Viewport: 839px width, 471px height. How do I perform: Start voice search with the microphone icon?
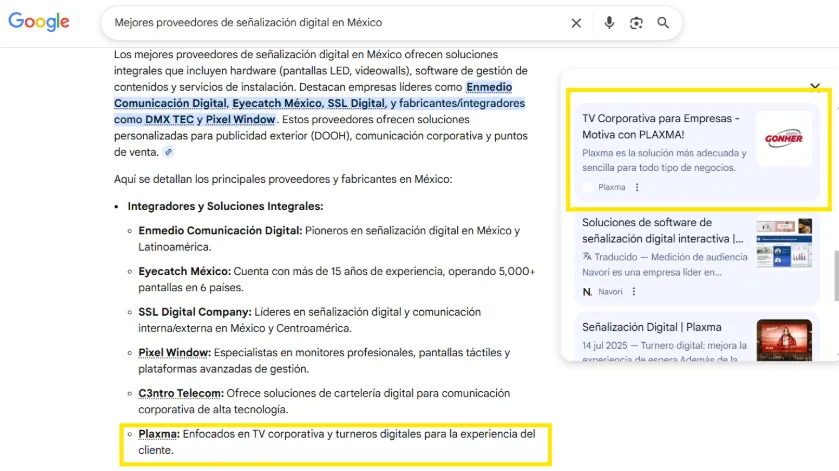click(x=609, y=22)
